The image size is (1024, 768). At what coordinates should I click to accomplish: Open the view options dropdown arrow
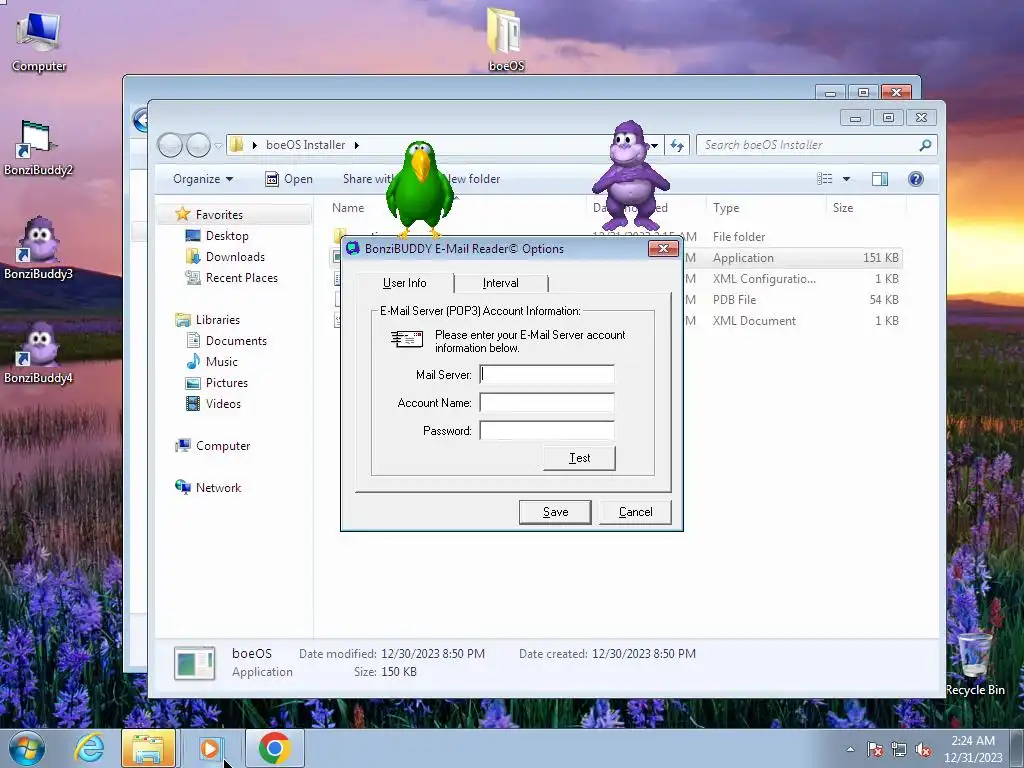(846, 179)
